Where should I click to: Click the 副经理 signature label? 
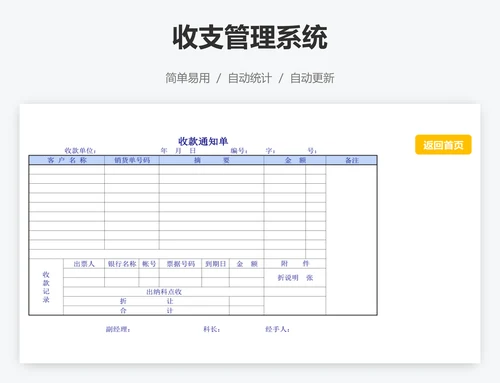(118, 329)
